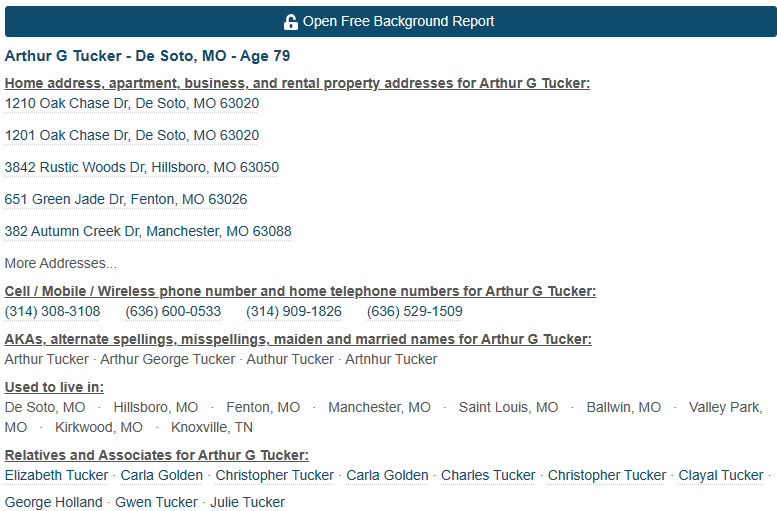Expand the More Addresses list

tap(60, 263)
